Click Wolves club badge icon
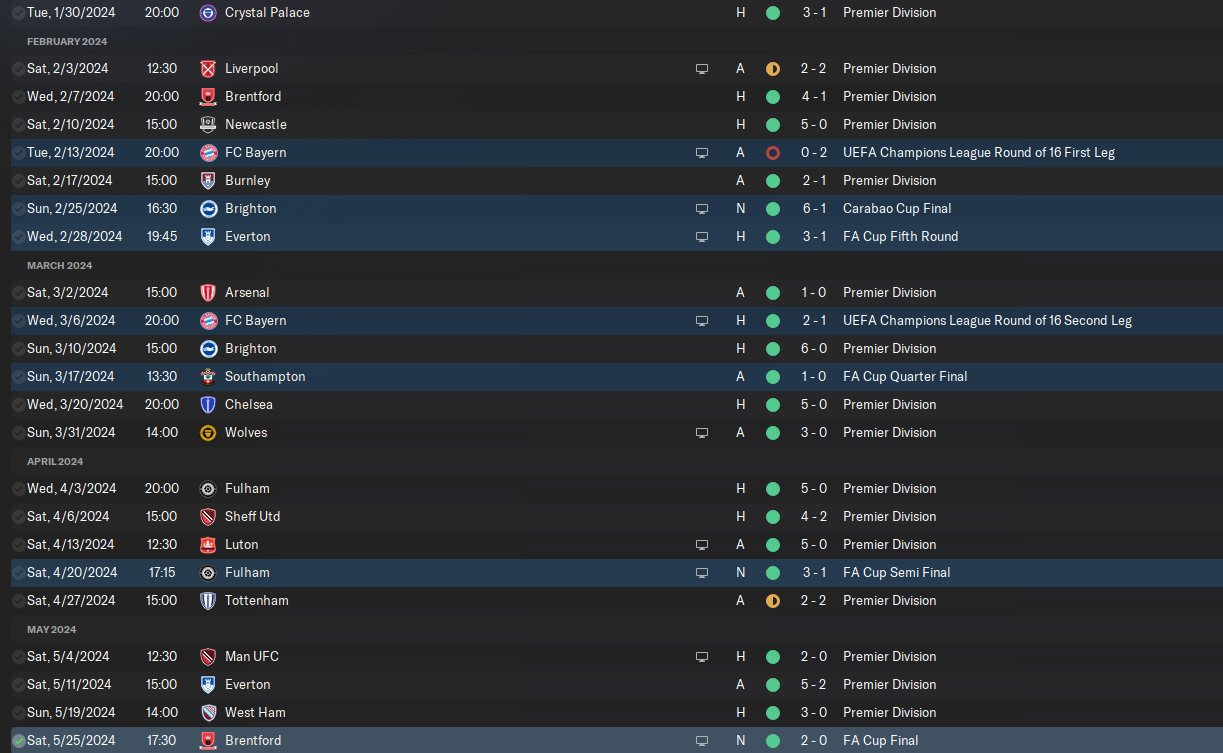Image resolution: width=1223 pixels, height=753 pixels. point(208,433)
